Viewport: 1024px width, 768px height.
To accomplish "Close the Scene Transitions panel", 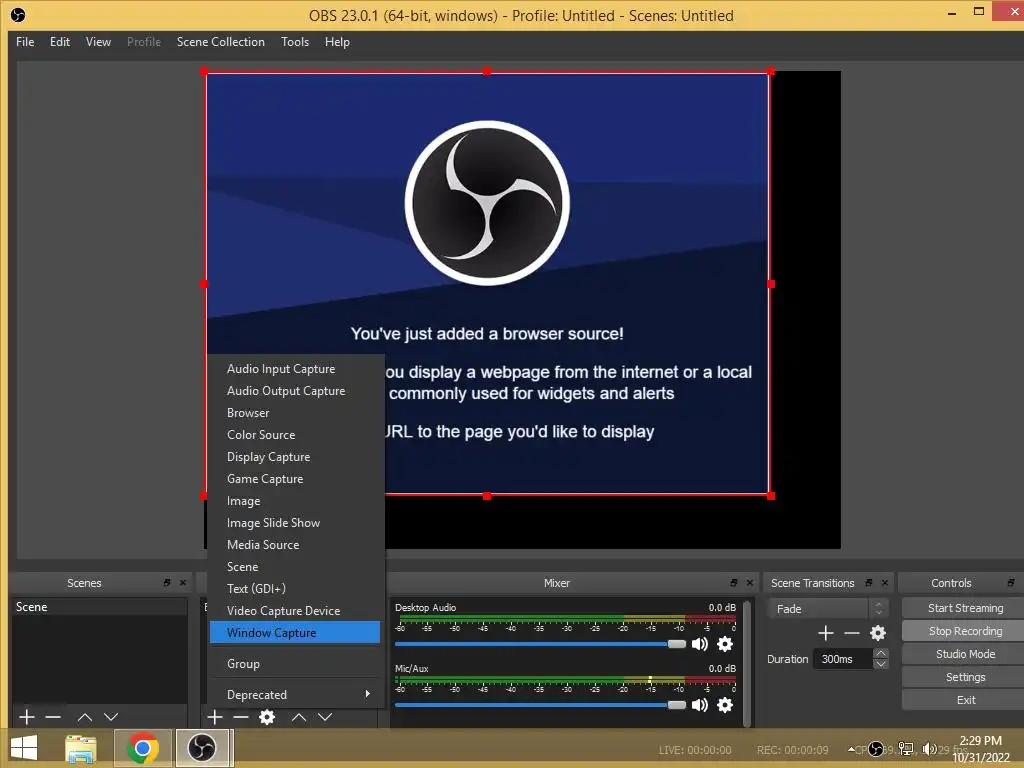I will pyautogui.click(x=885, y=583).
